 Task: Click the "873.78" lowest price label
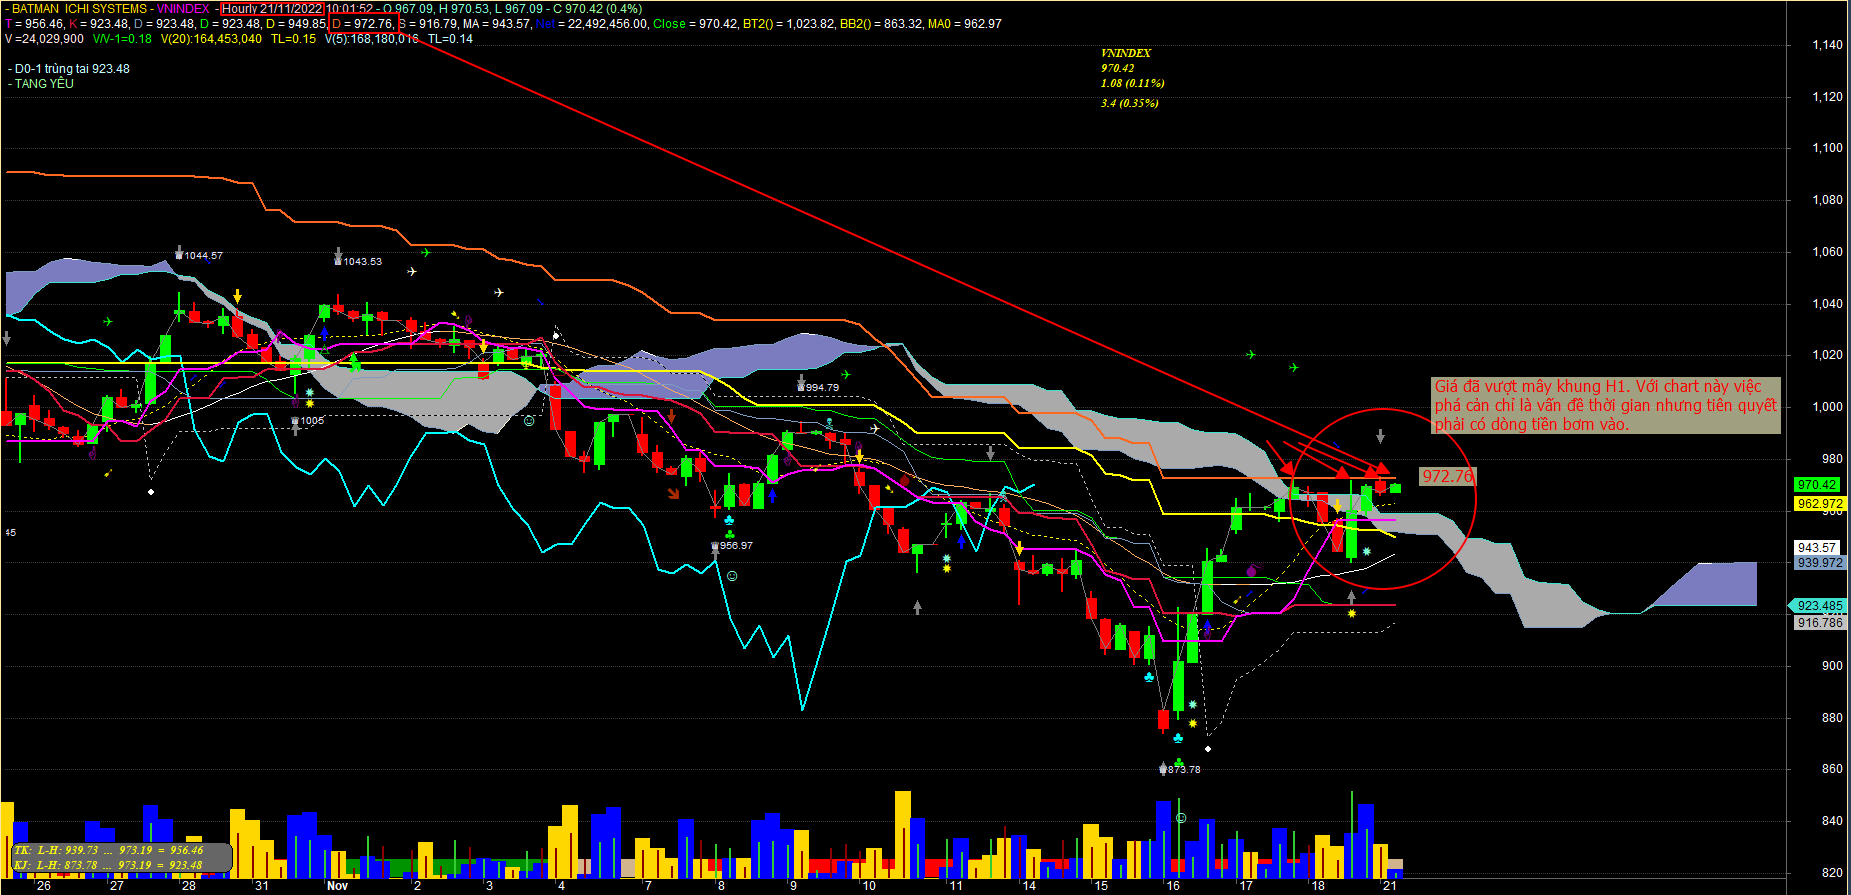coord(1184,770)
